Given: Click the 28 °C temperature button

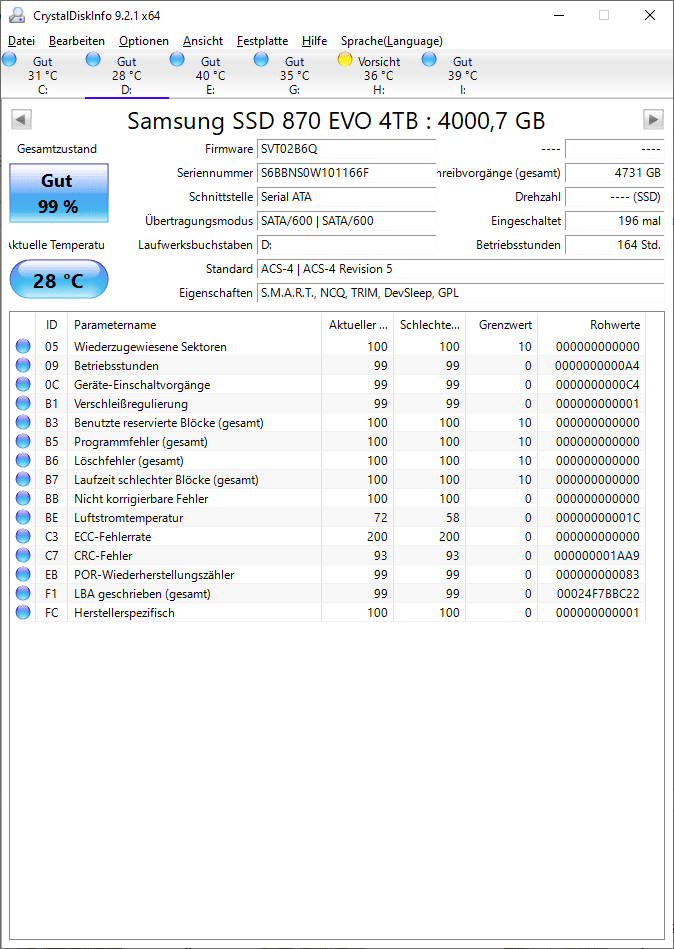Looking at the screenshot, I should click(59, 279).
